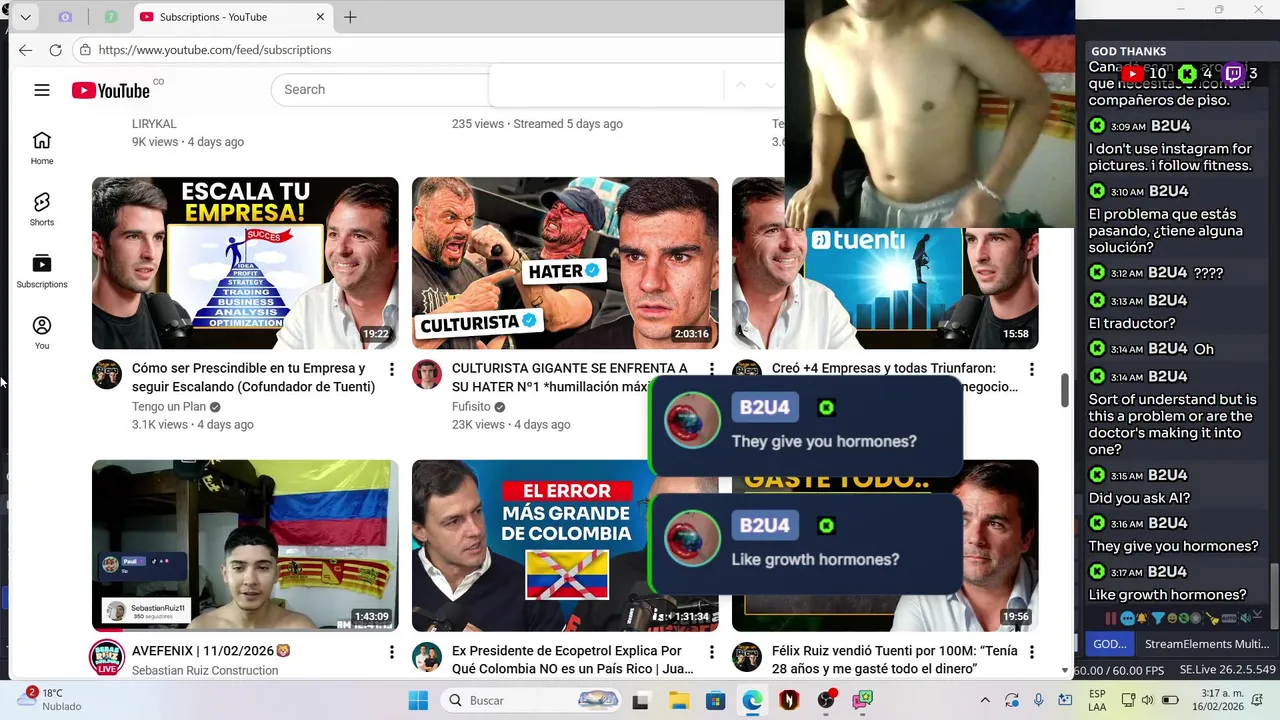The image size is (1280, 720).
Task: Select the StreamElements Multi... dock tab
Action: 1207,644
